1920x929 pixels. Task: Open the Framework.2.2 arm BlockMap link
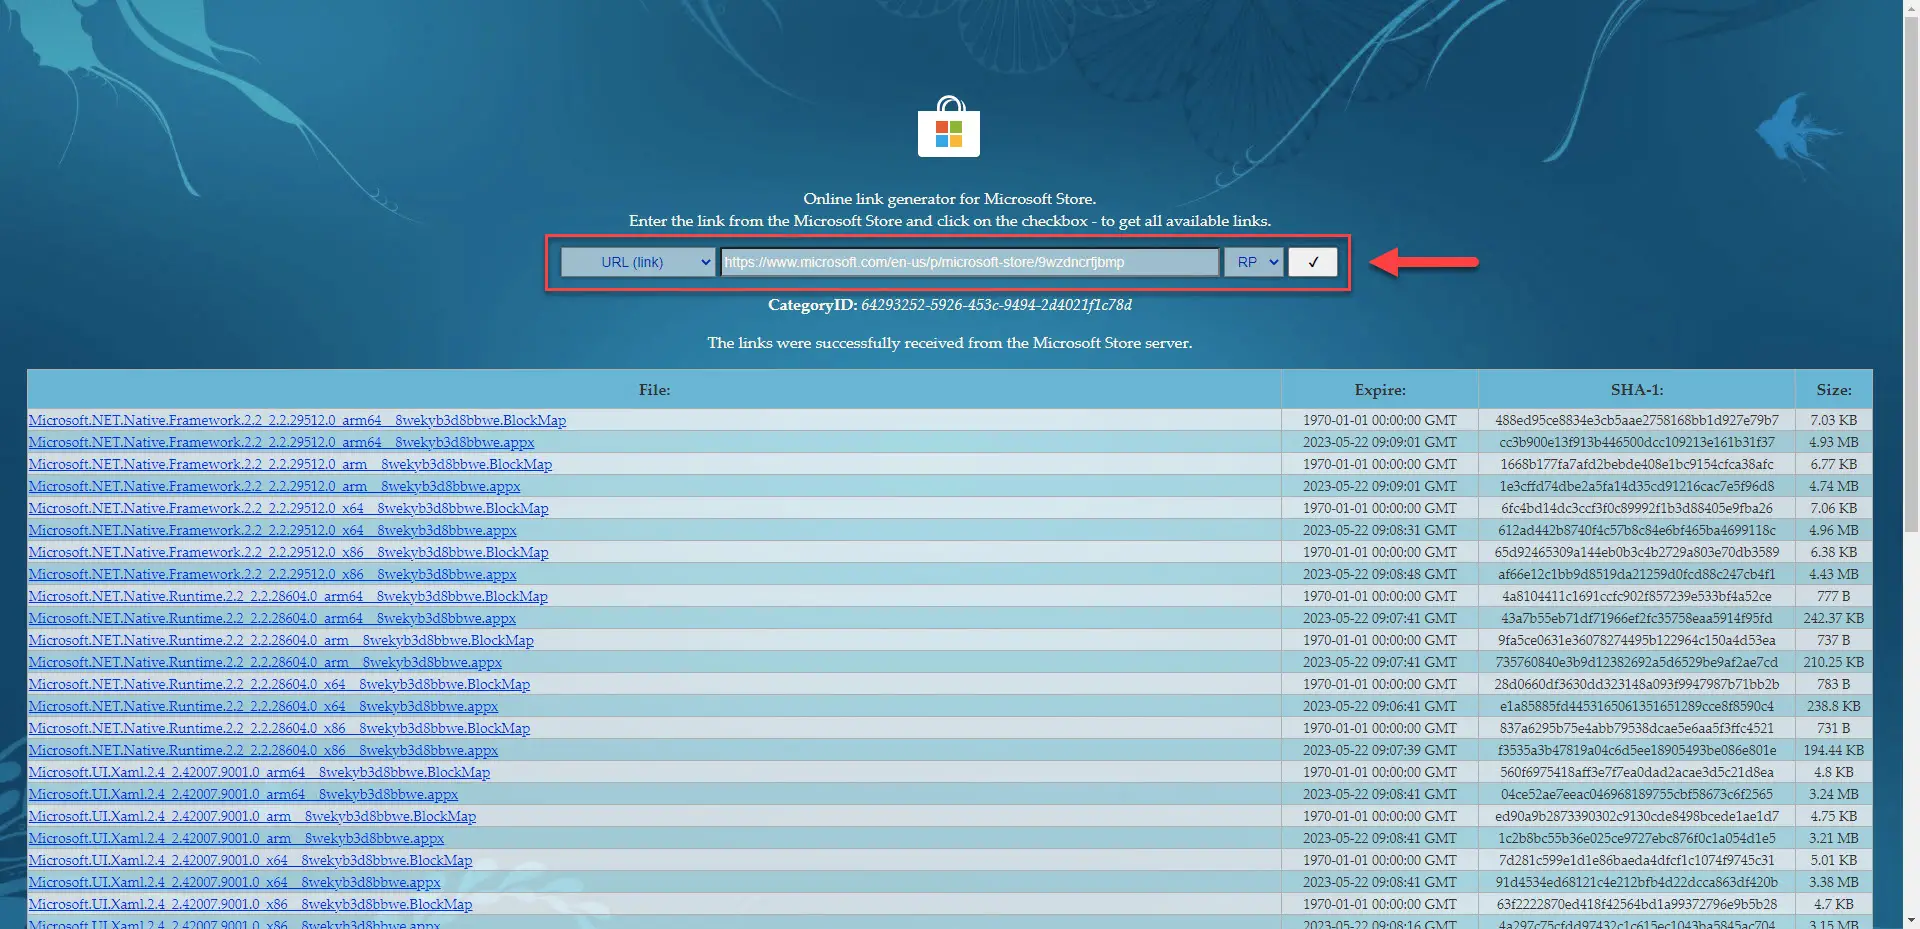pyautogui.click(x=290, y=464)
